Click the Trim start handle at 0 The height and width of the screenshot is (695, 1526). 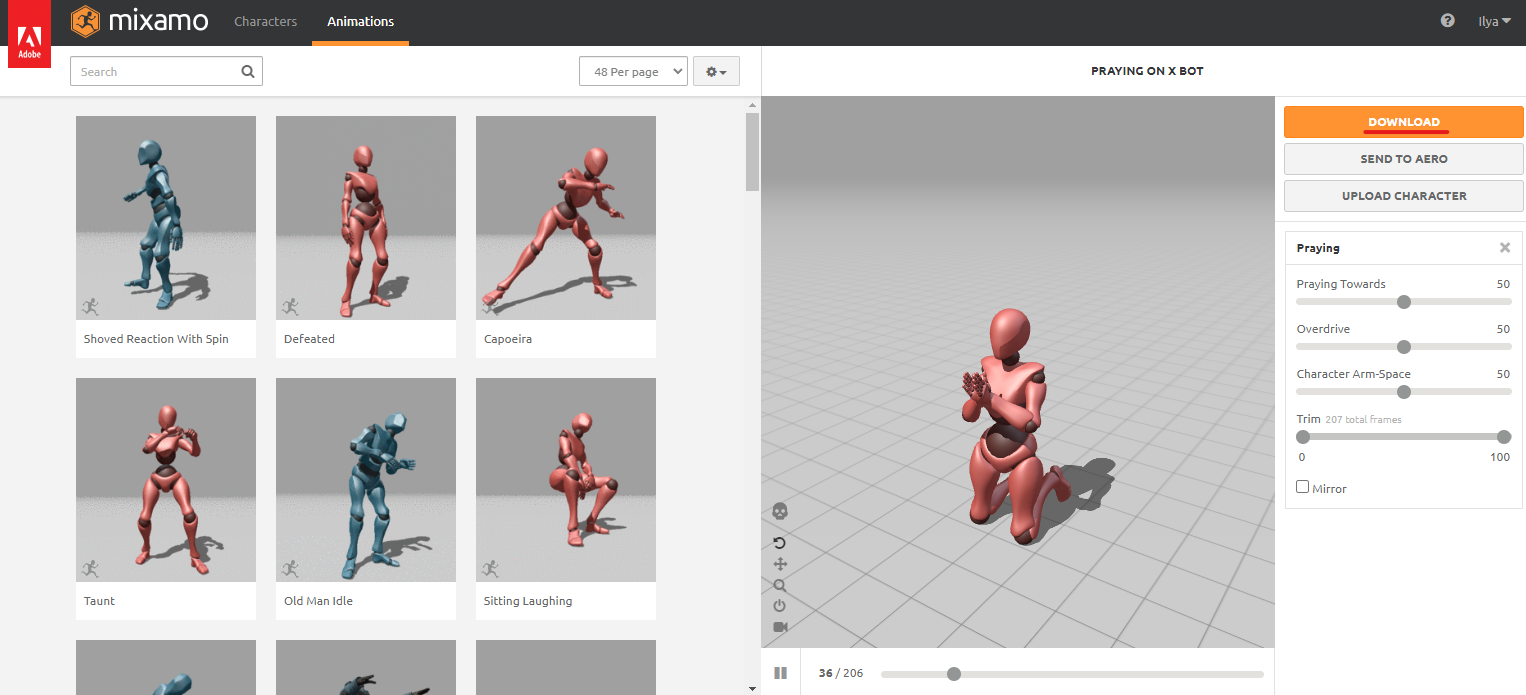point(1303,437)
